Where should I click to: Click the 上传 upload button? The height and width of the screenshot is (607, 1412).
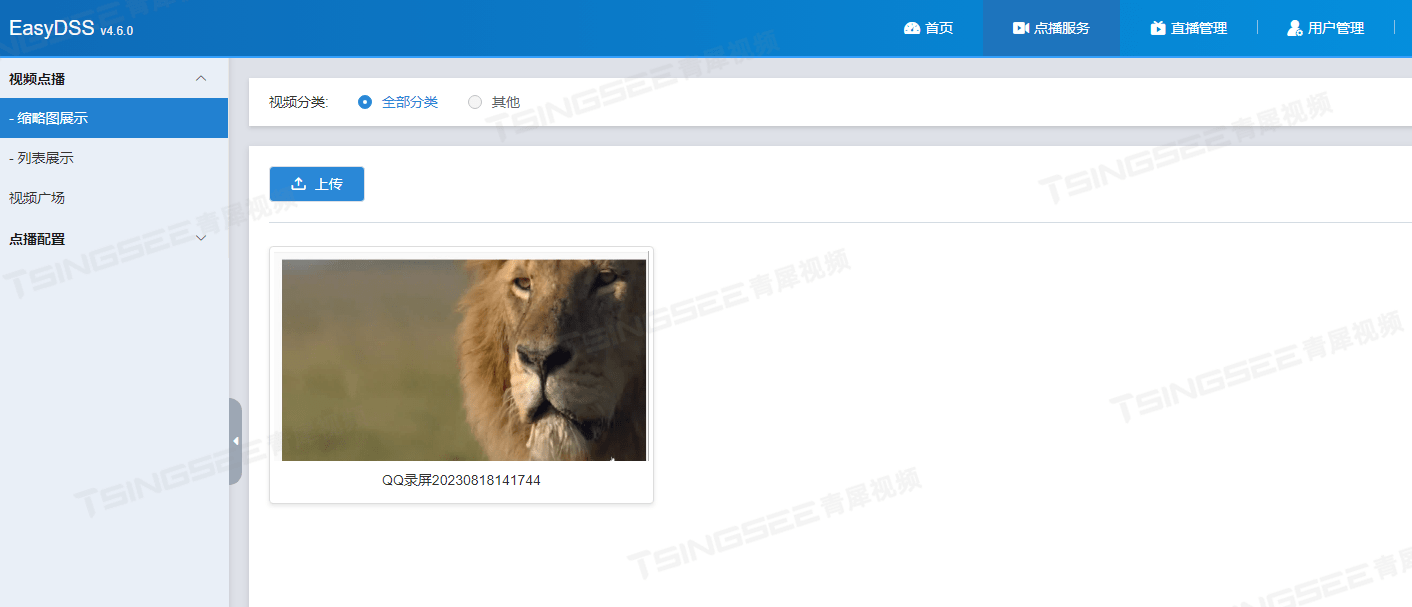click(317, 184)
